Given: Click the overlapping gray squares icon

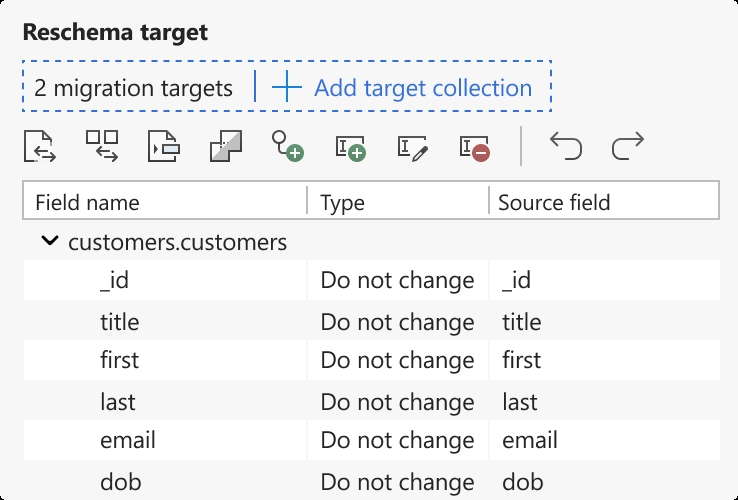Looking at the screenshot, I should [x=225, y=146].
